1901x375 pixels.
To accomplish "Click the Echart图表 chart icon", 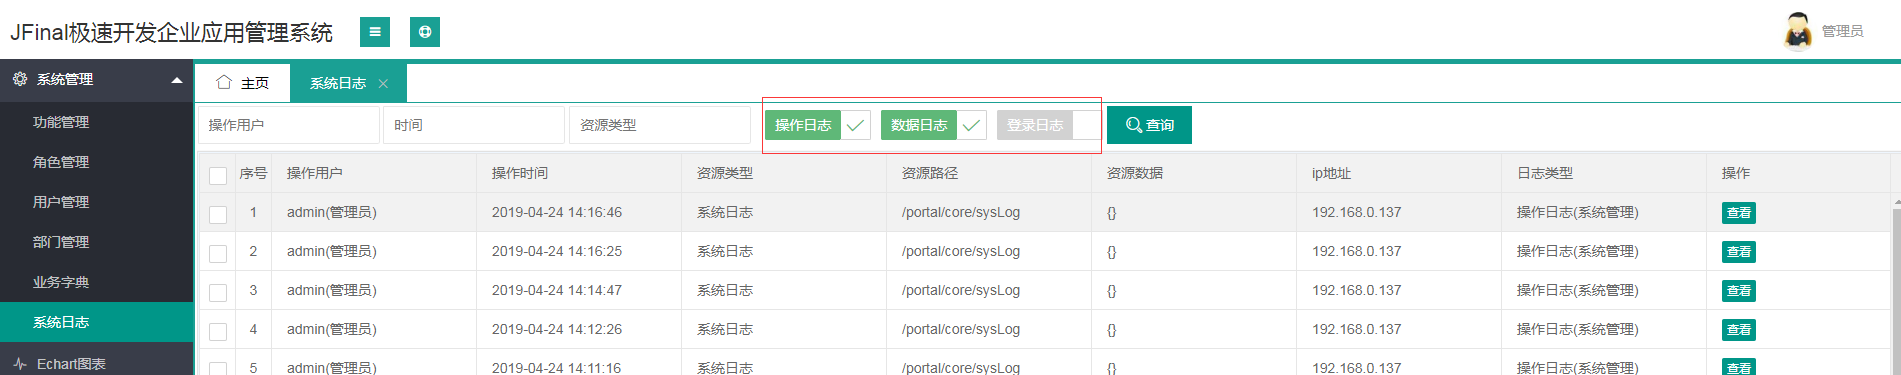I will pos(20,364).
